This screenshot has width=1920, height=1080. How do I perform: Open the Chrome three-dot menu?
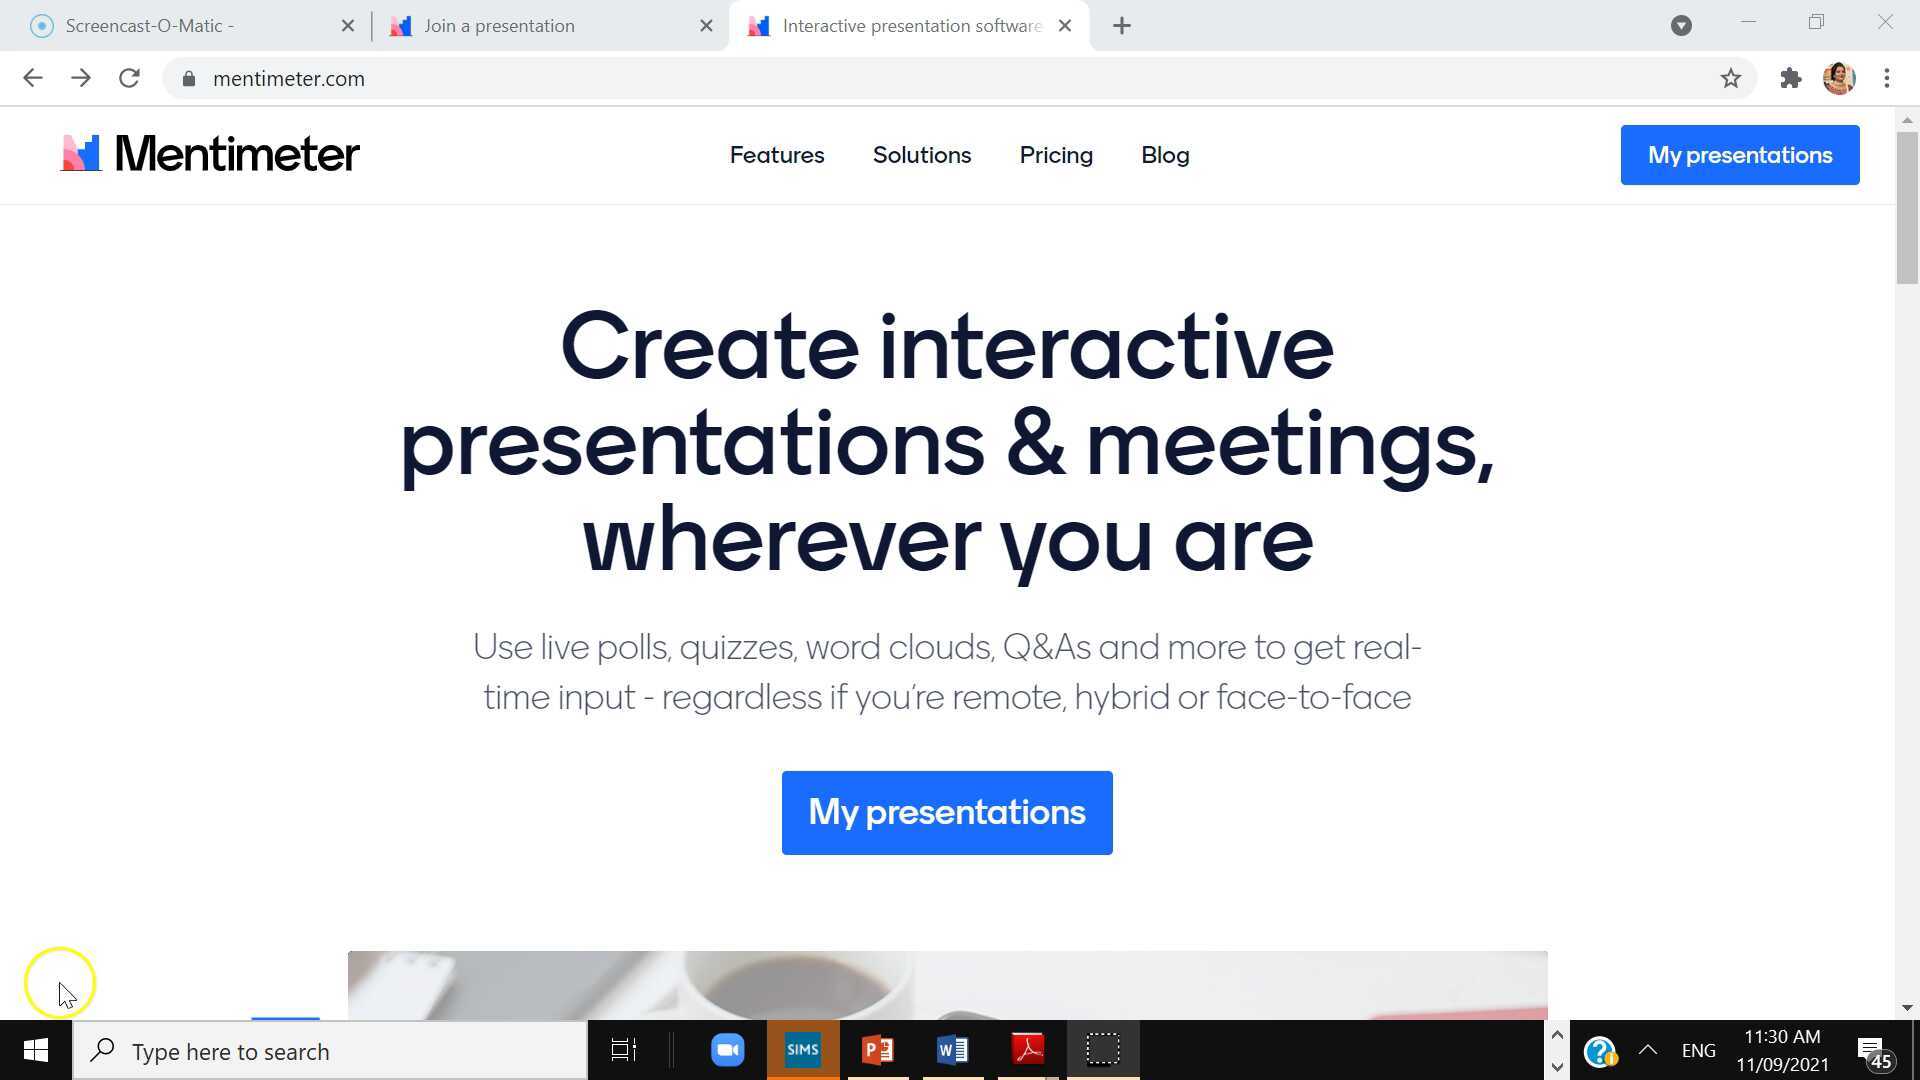(x=1887, y=78)
